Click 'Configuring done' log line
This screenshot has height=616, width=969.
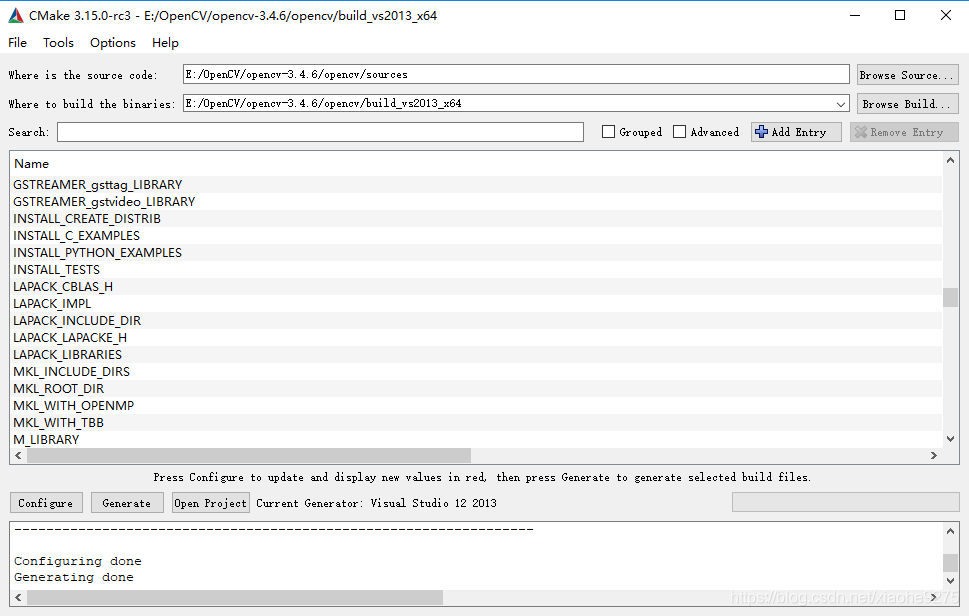click(x=78, y=561)
